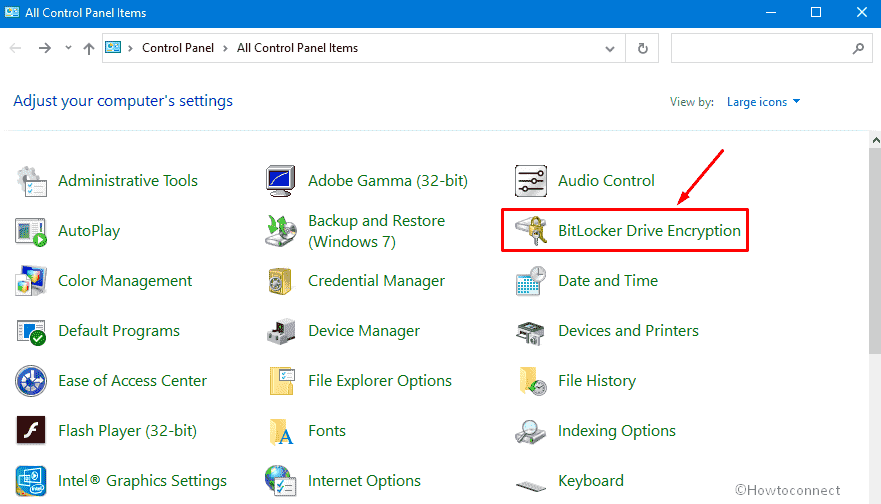Open the BitLocker Drive Encryption link

pyautogui.click(x=649, y=231)
